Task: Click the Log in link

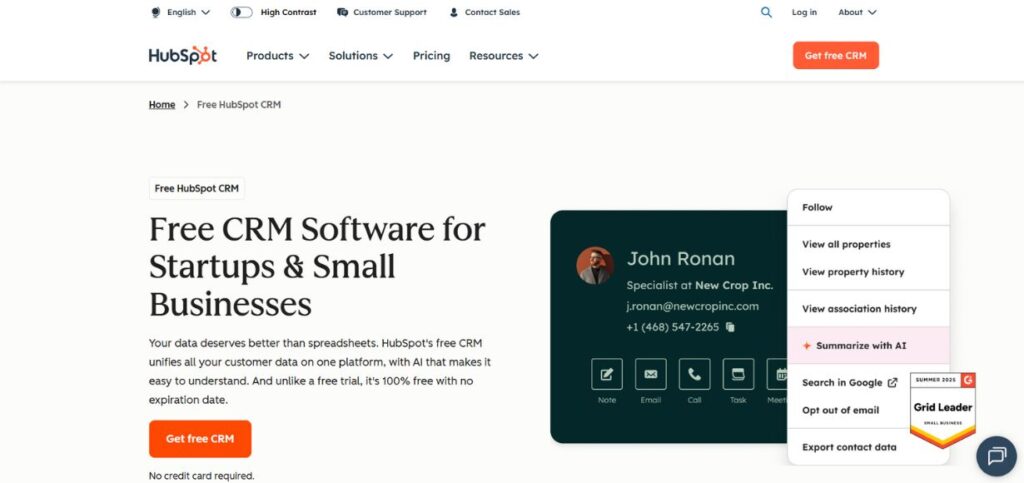Action: coord(804,12)
